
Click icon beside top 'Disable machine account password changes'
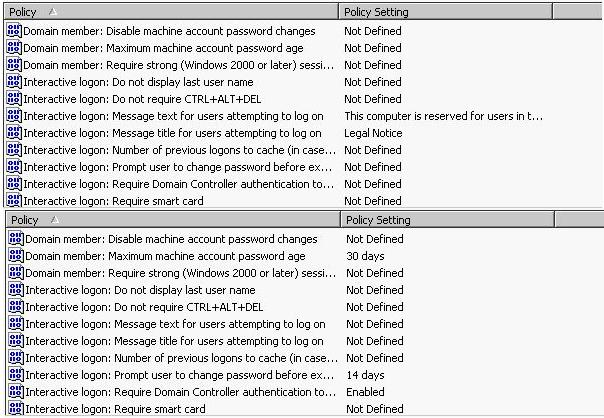14,31
